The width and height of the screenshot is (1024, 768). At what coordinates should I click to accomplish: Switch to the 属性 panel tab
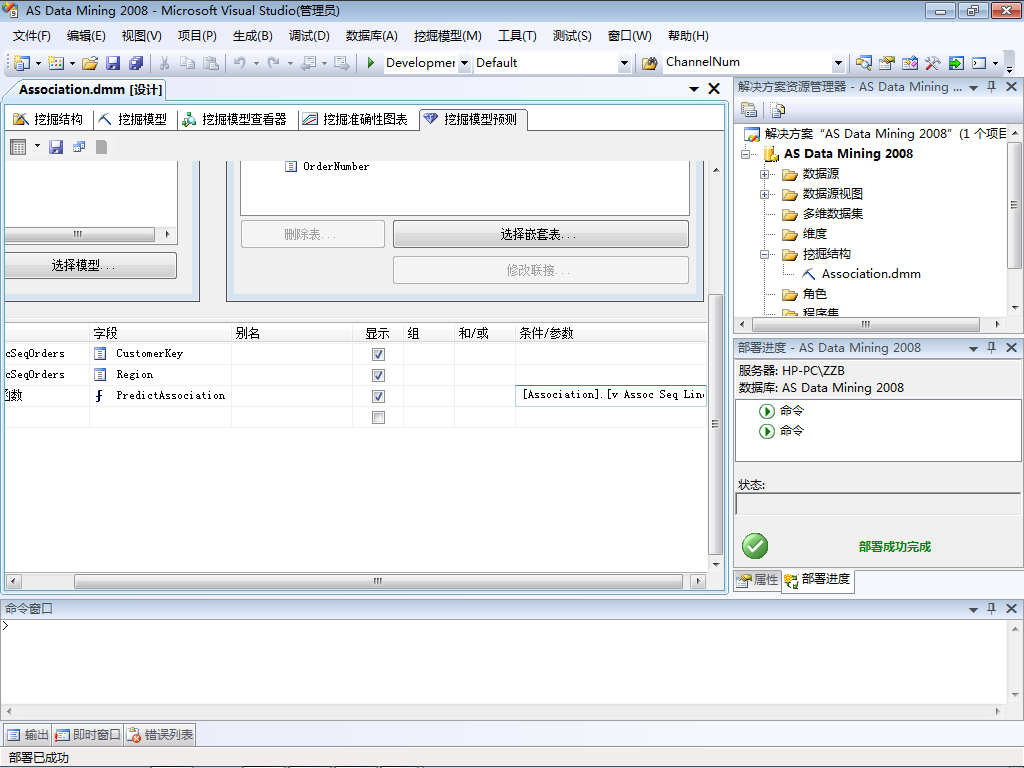coord(758,579)
